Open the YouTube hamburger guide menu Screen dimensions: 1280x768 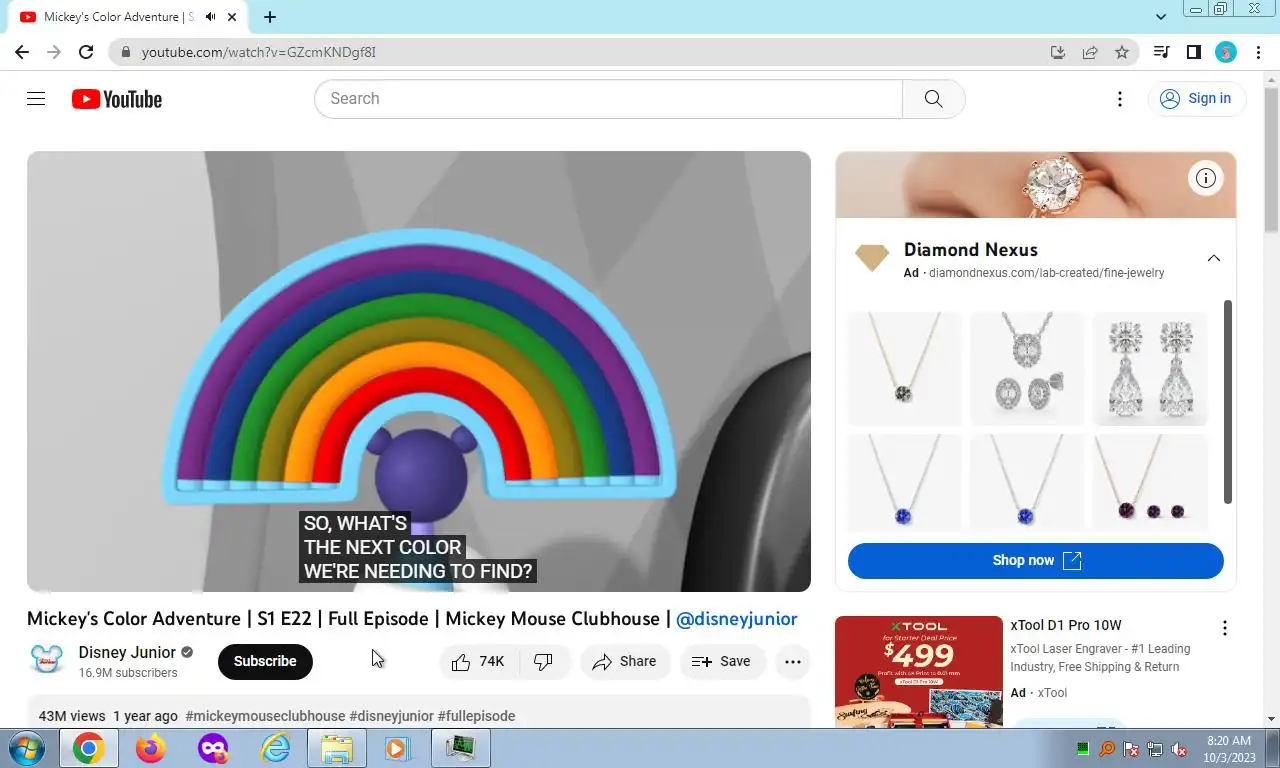coord(36,98)
